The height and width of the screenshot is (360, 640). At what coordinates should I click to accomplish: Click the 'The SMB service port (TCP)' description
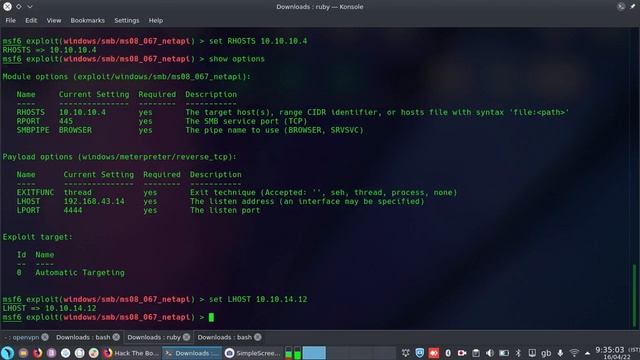point(246,121)
